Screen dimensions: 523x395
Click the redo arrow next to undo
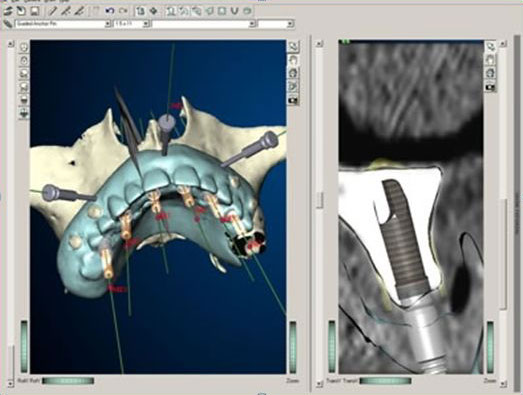click(123, 12)
